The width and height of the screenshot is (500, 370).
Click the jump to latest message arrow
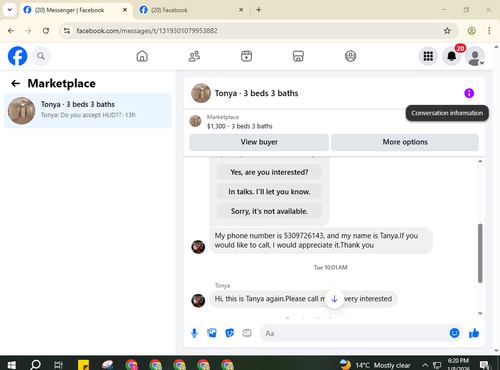click(x=334, y=299)
